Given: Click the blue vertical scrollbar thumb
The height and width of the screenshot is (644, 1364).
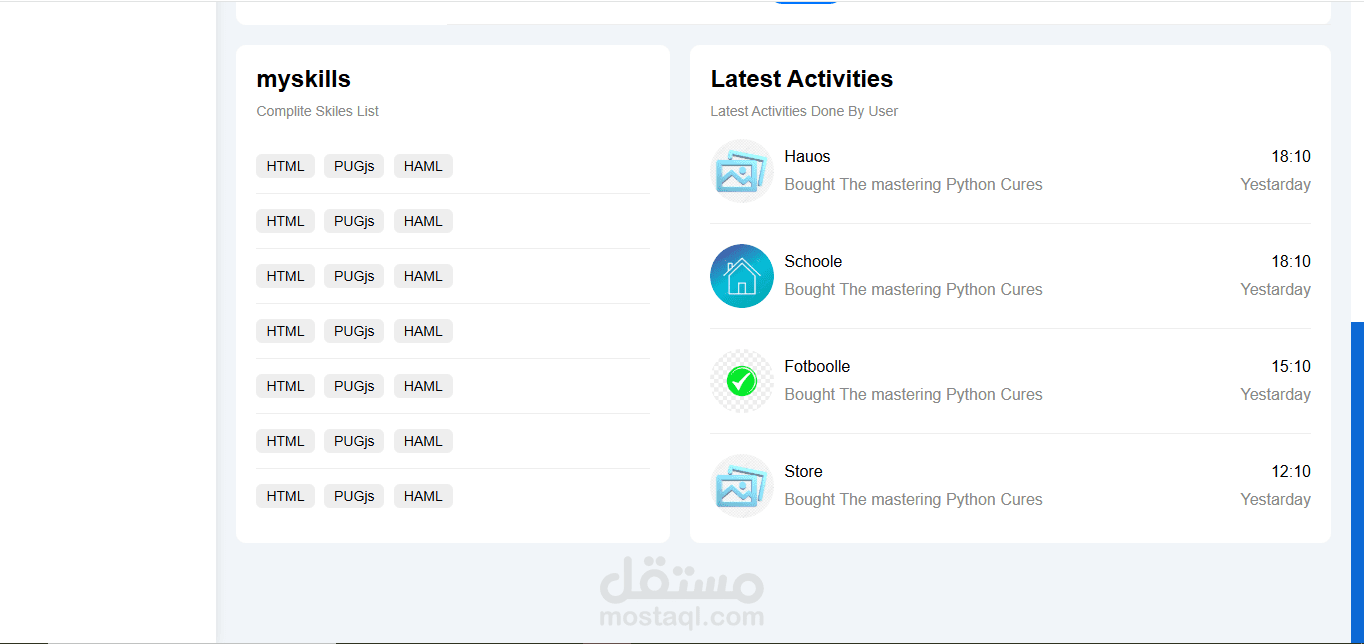Looking at the screenshot, I should pyautogui.click(x=1357, y=480).
